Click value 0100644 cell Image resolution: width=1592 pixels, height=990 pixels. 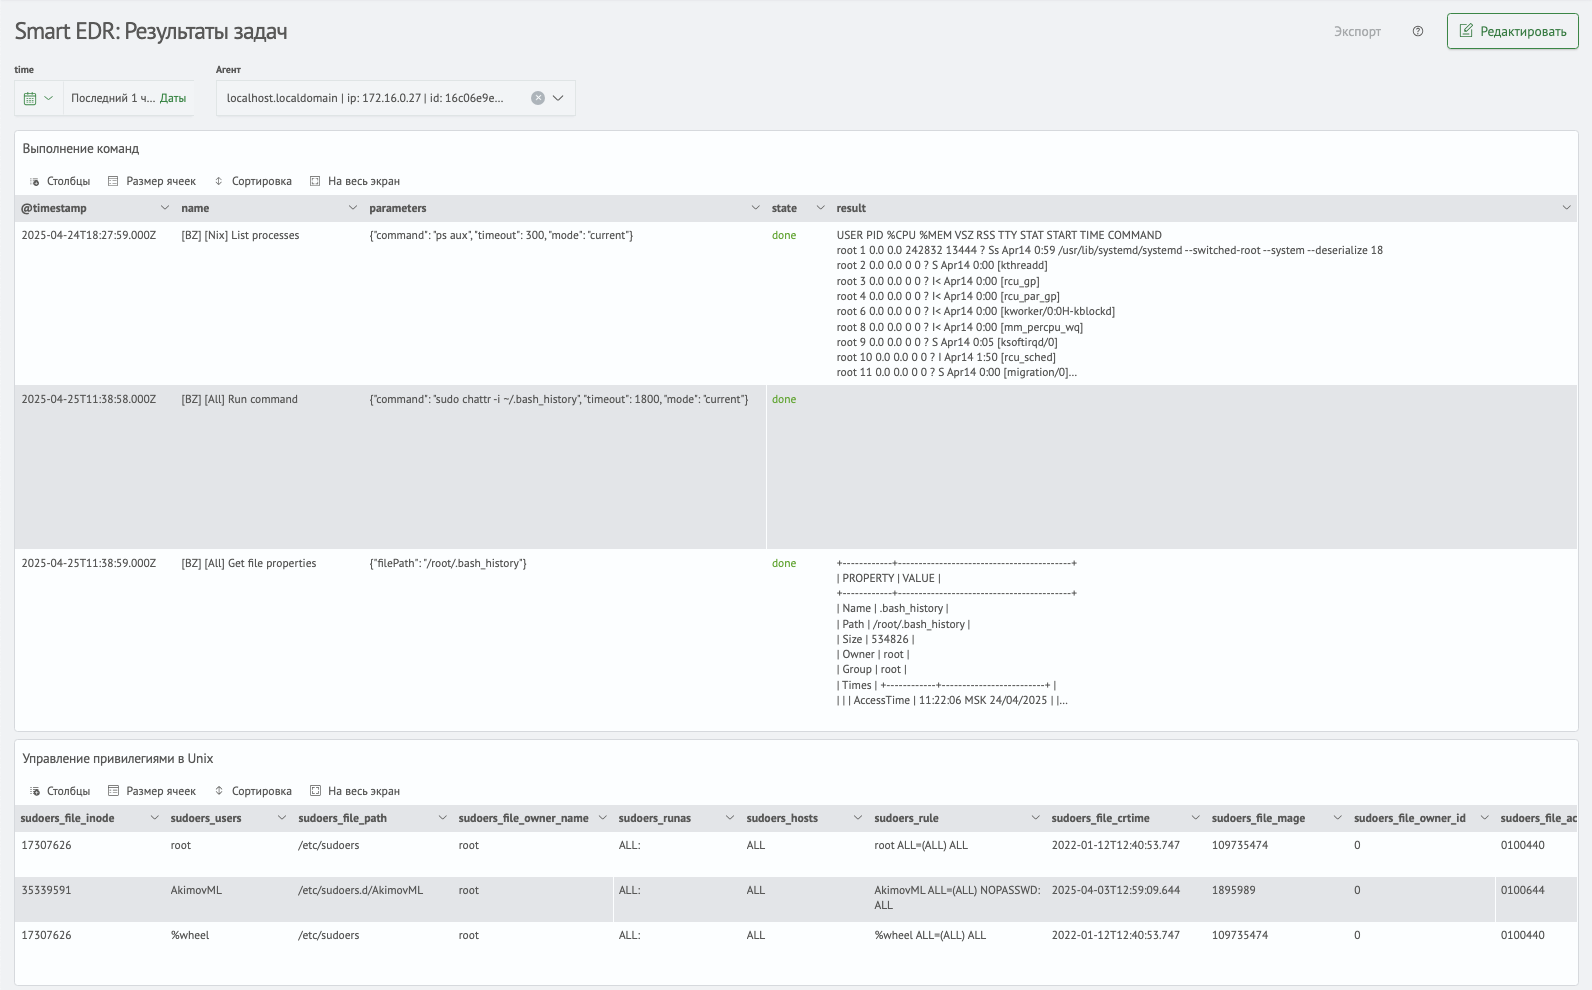1522,890
